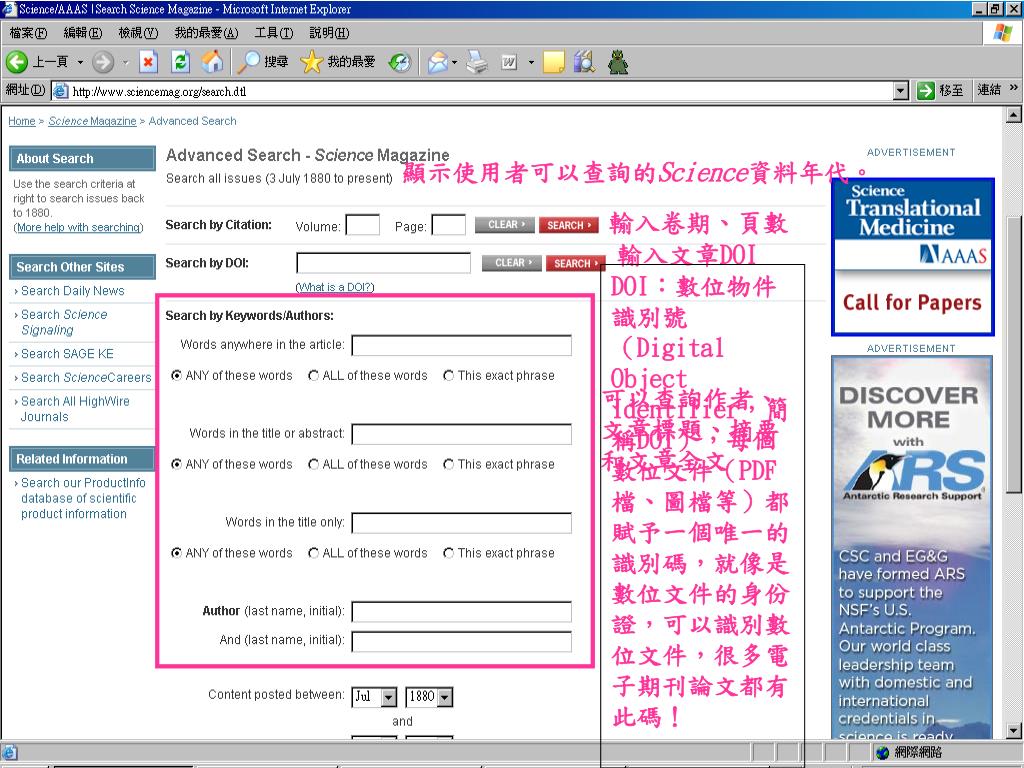Viewport: 1024px width, 768px height.
Task: Click SEARCH button for citation search
Action: click(x=569, y=225)
